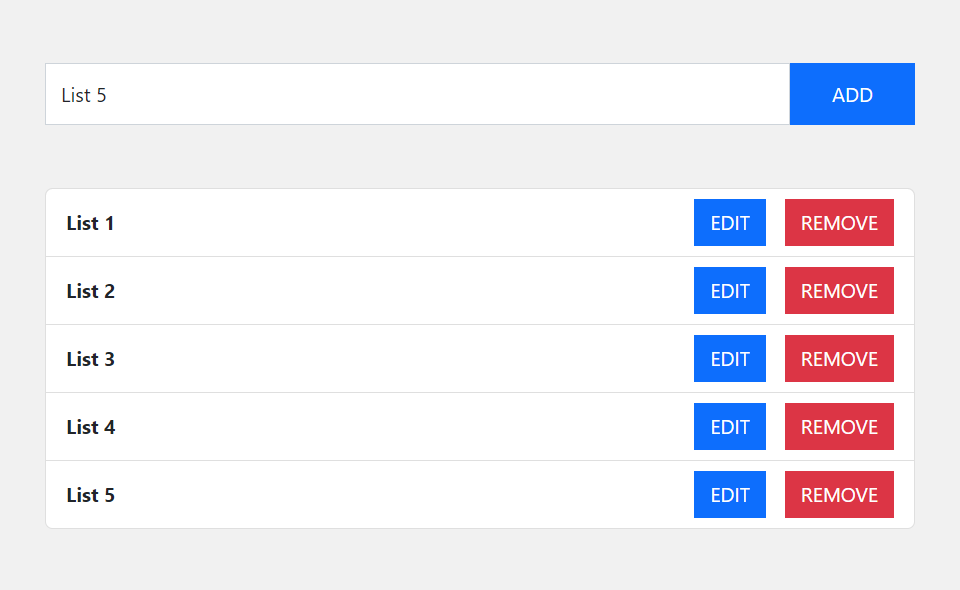
Task: Select the List 2 label text
Action: [90, 291]
